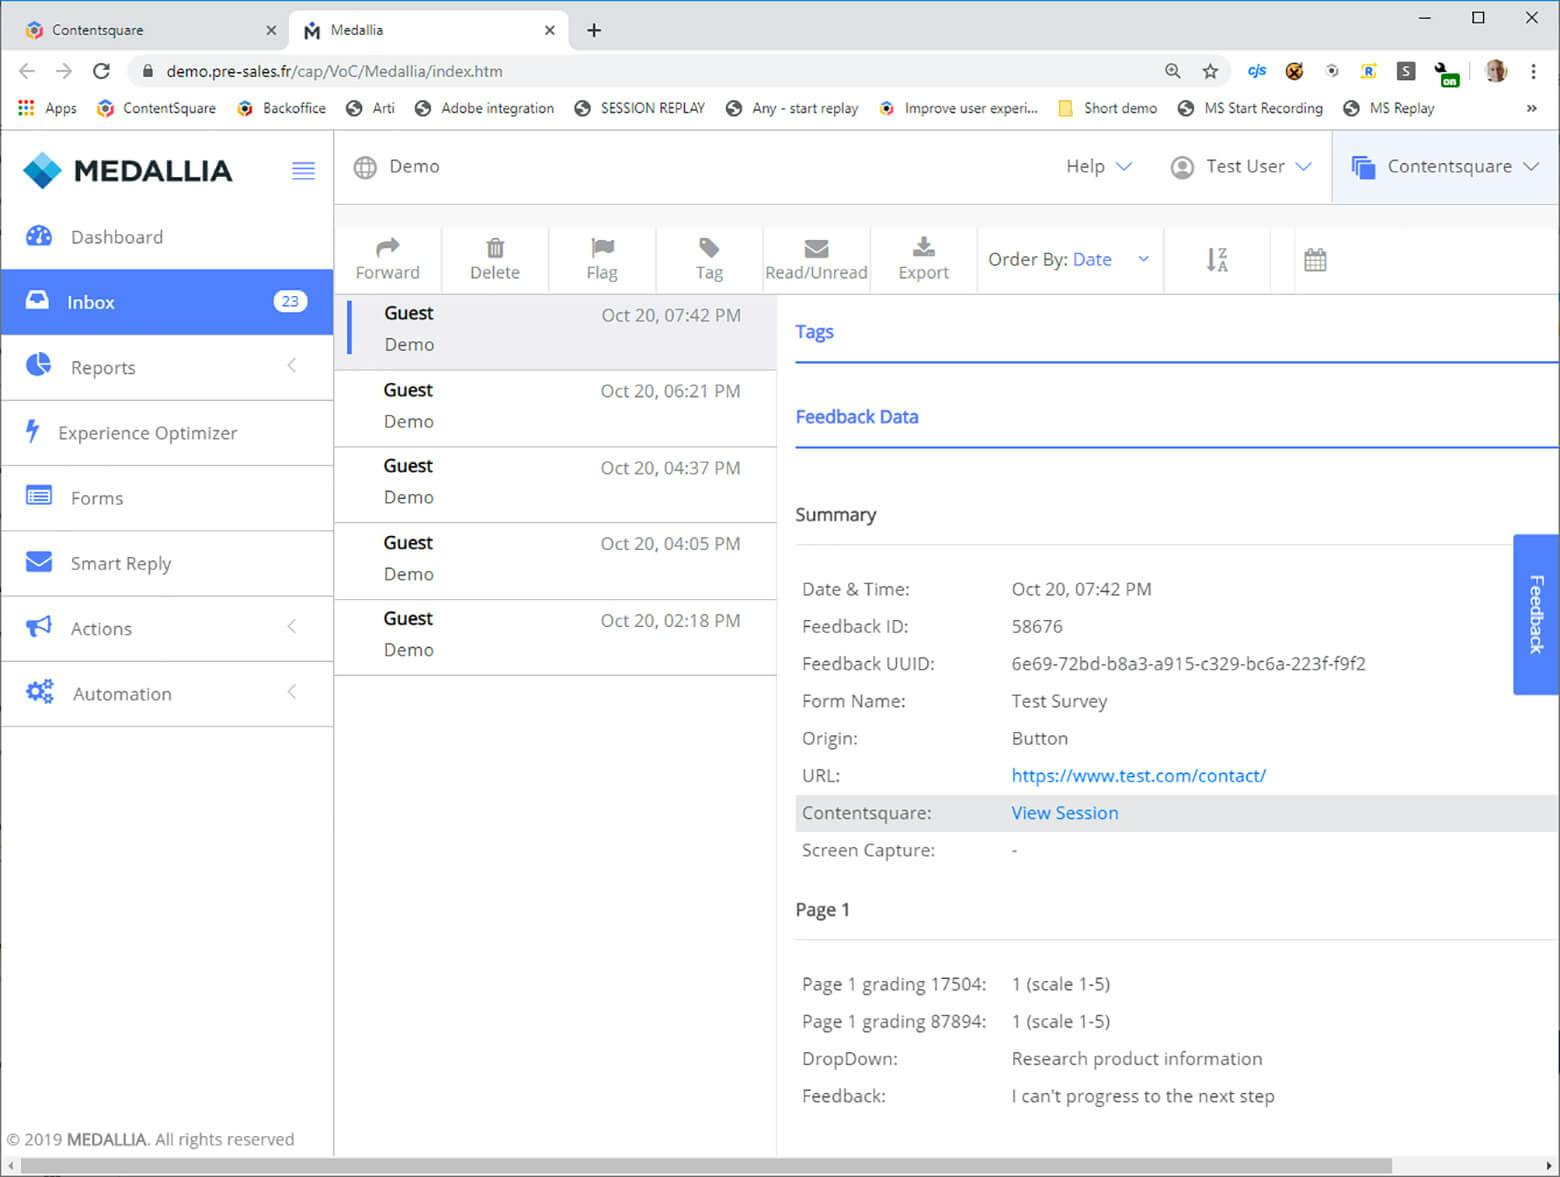The width and height of the screenshot is (1560, 1177).
Task: Open the SESSION REPLAY bookmark
Action: click(640, 108)
